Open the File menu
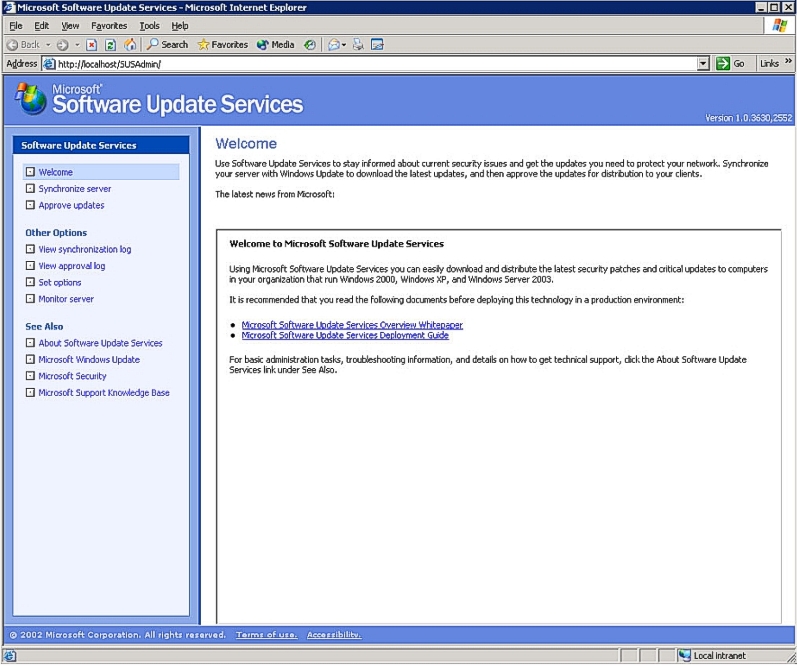This screenshot has height=666, width=797. point(16,25)
